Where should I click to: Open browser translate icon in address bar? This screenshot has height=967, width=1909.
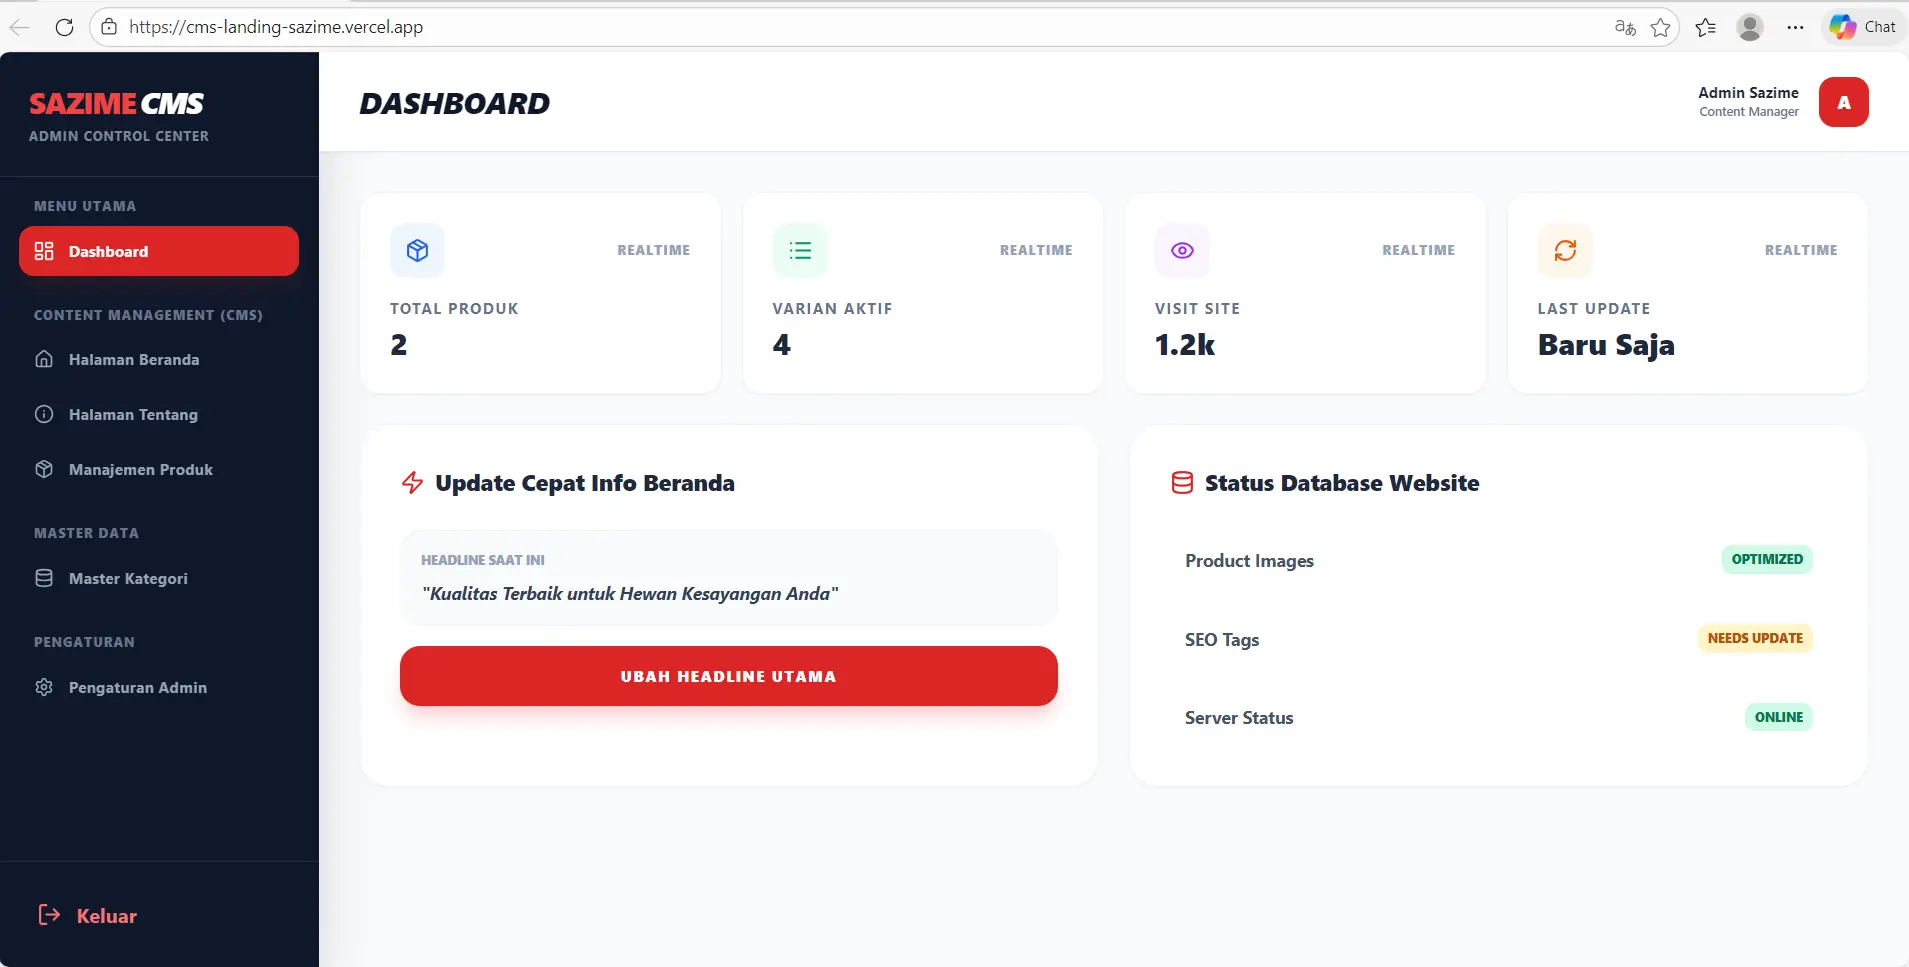(x=1625, y=27)
